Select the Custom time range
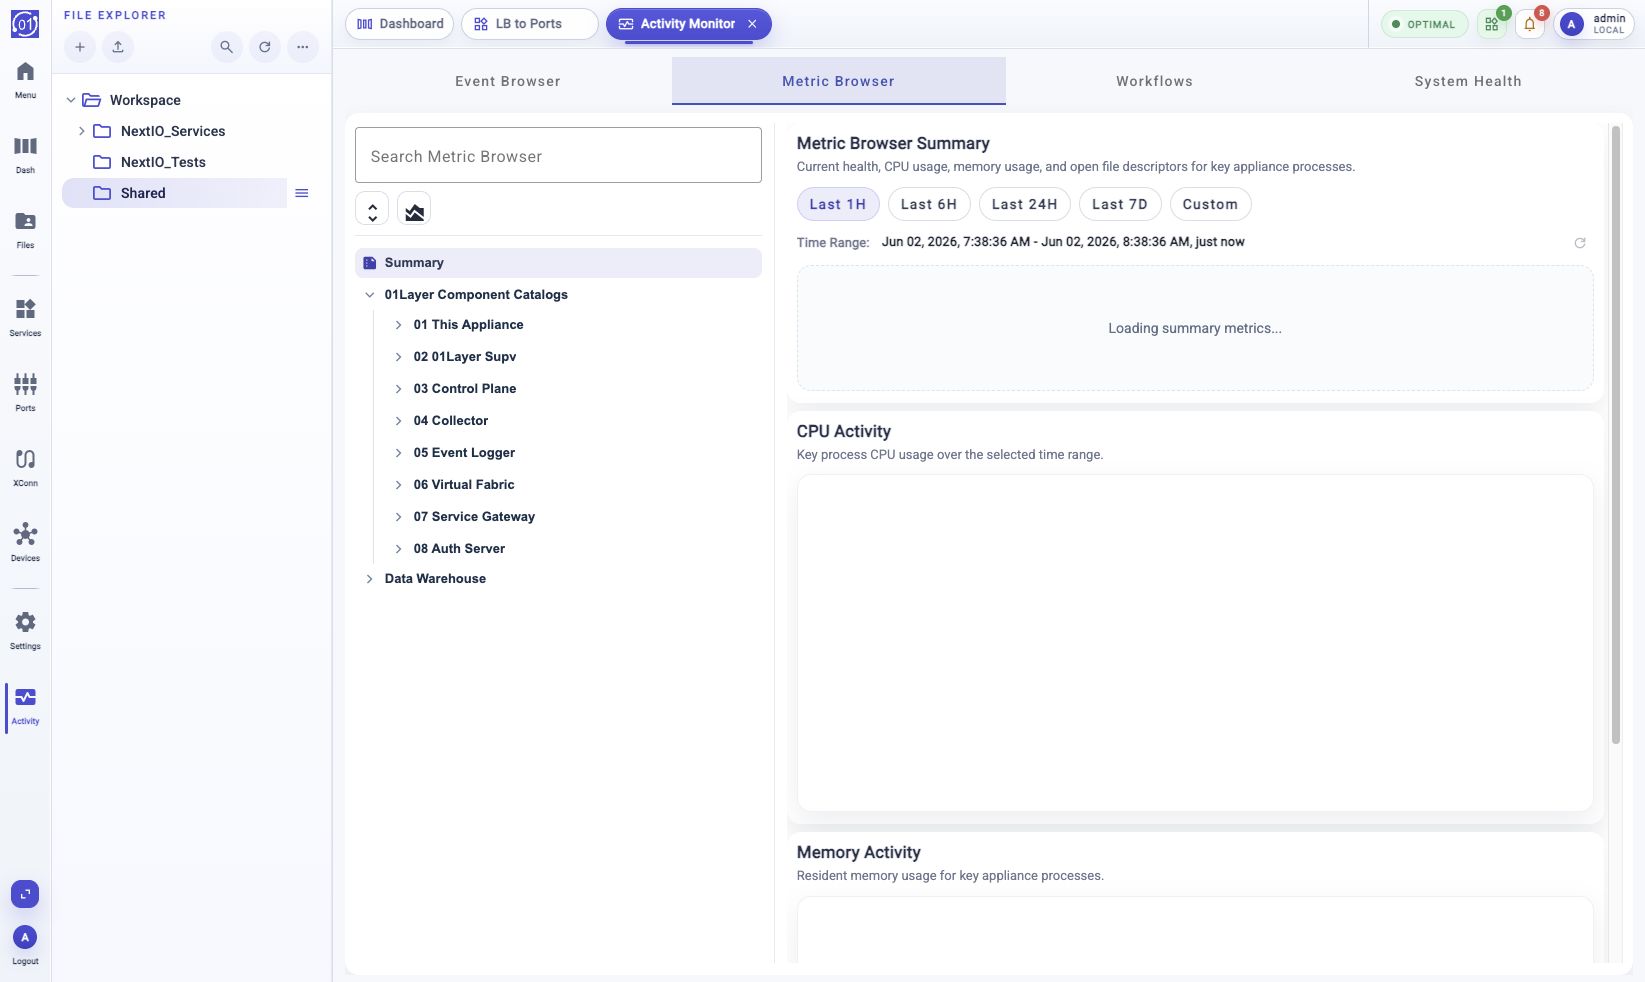 [x=1210, y=204]
